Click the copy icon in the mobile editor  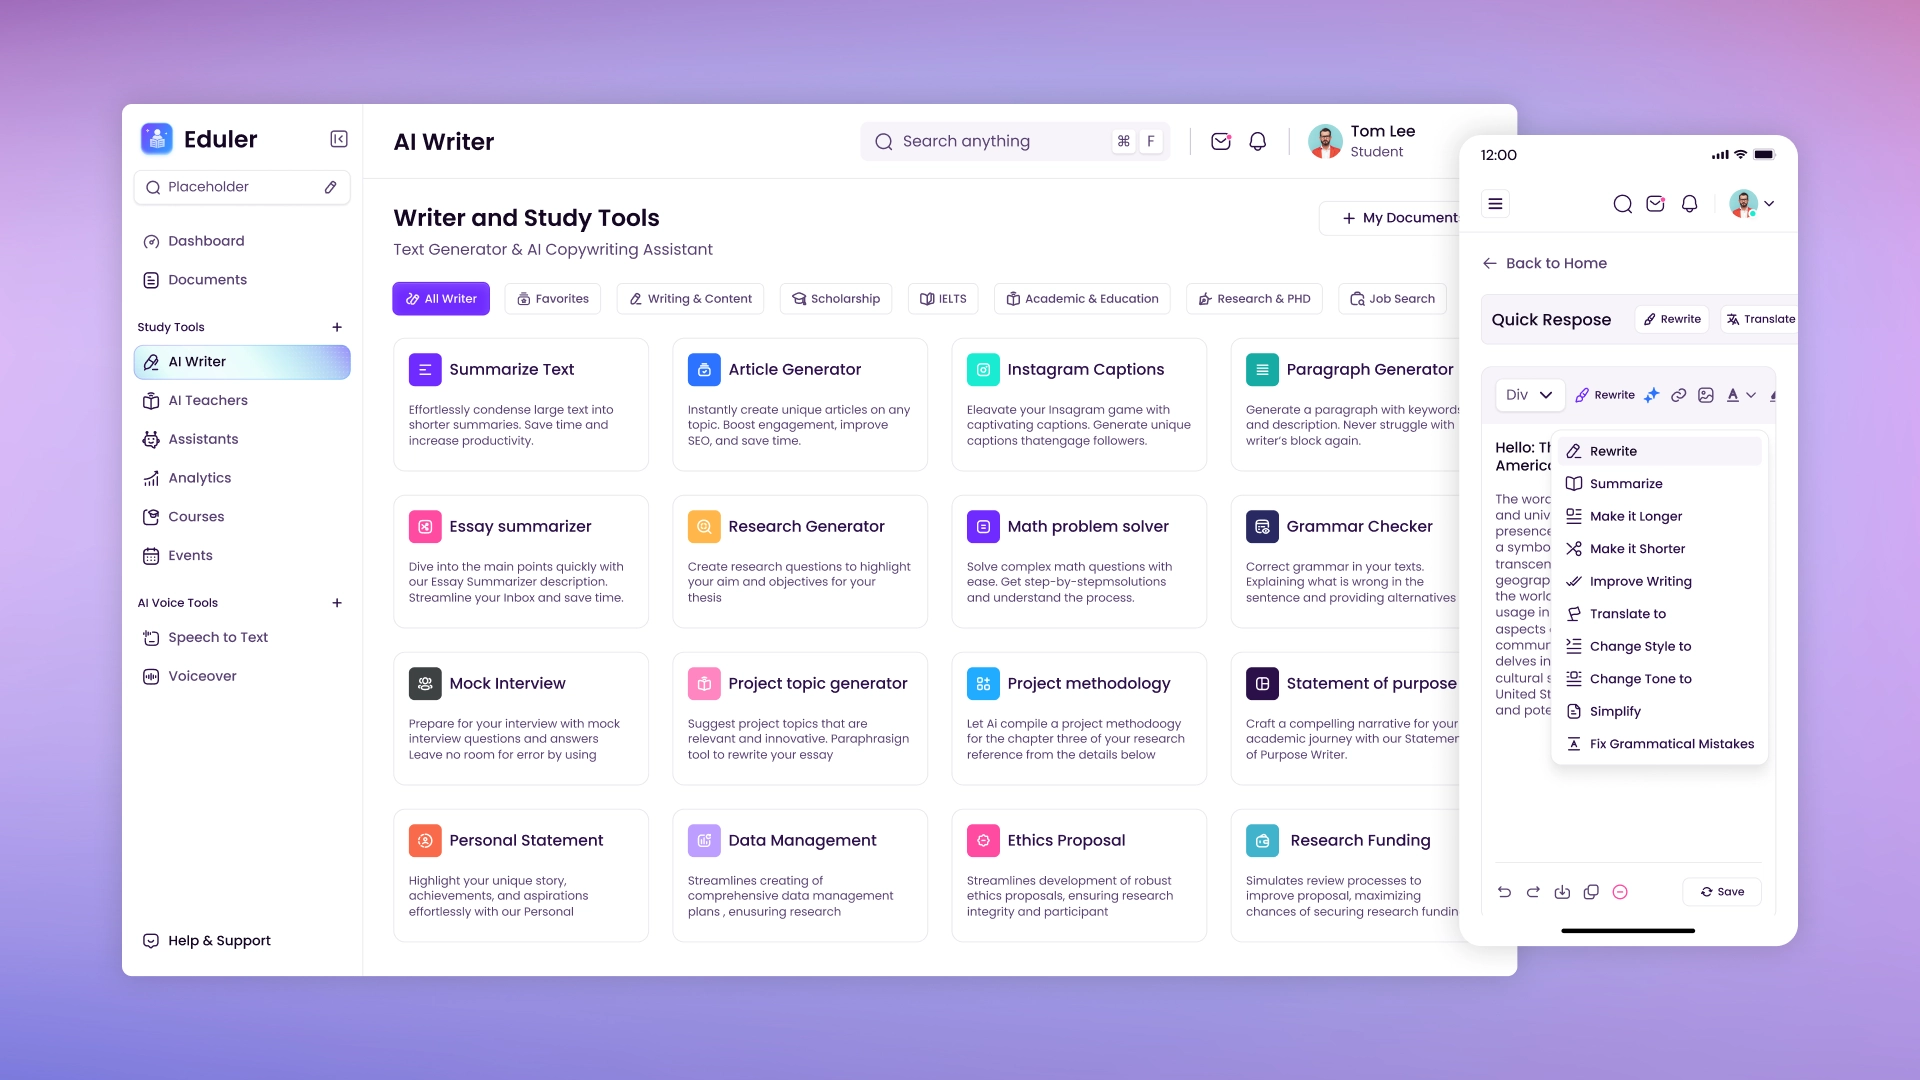tap(1592, 892)
